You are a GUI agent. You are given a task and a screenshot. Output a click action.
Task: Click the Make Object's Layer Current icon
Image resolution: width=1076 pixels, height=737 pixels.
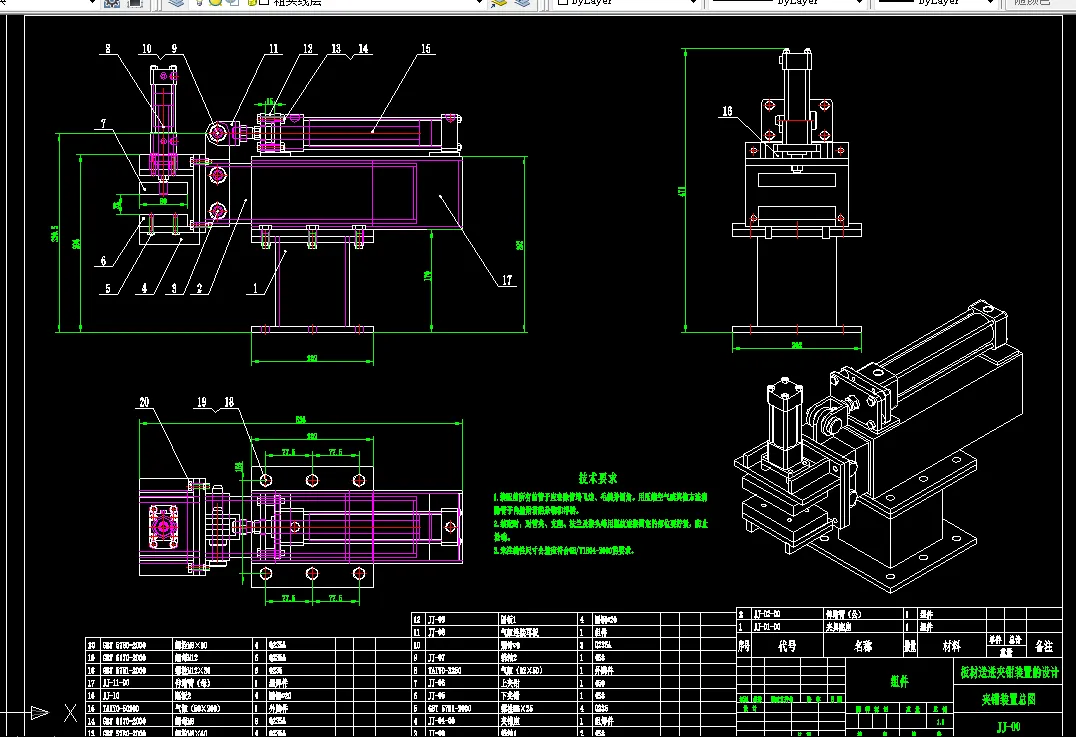(x=500, y=3)
